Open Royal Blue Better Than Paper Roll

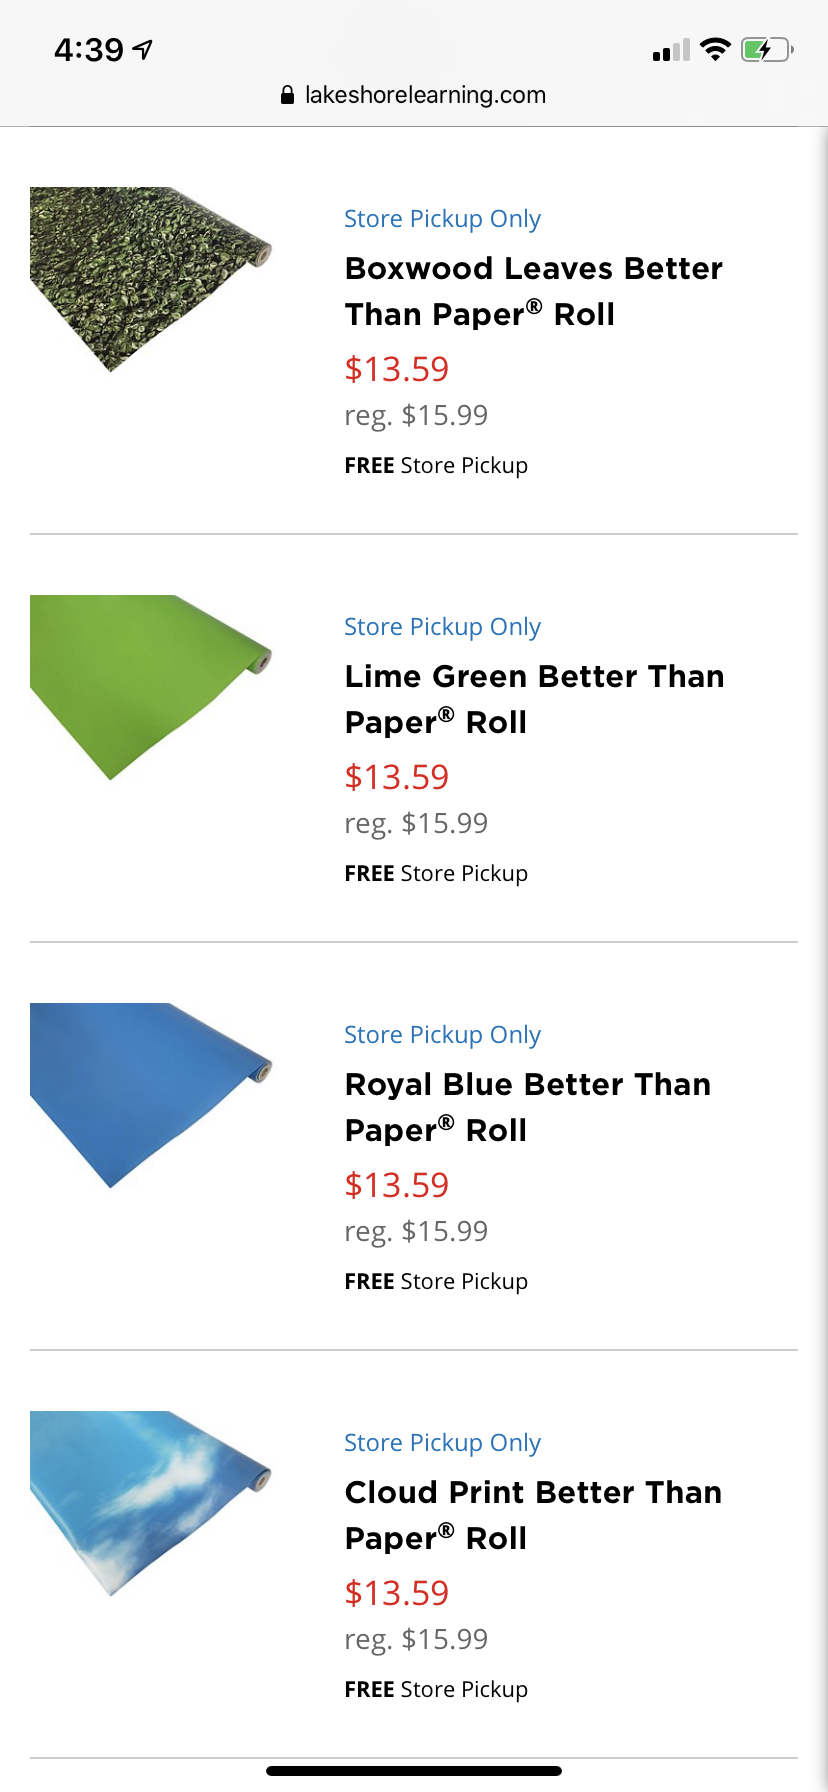(527, 1107)
